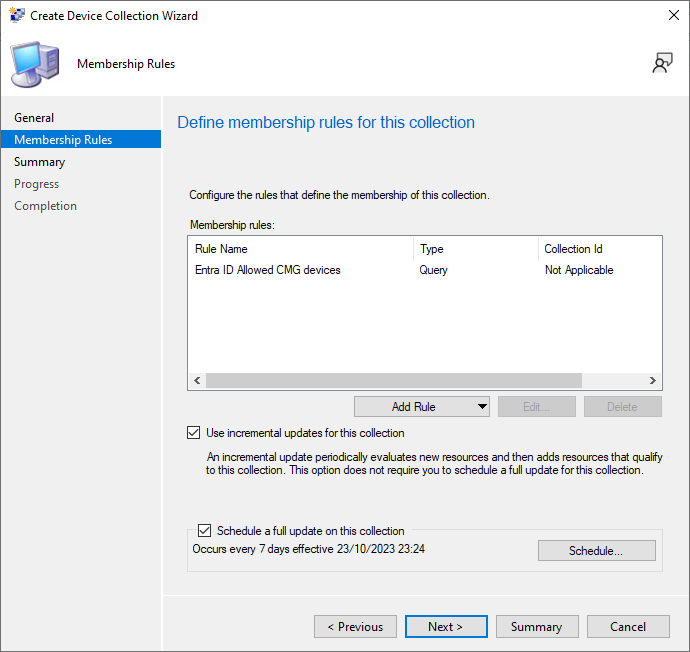Uncheck Schedule a full update checkbox
This screenshot has height=652, width=690.
coord(205,531)
